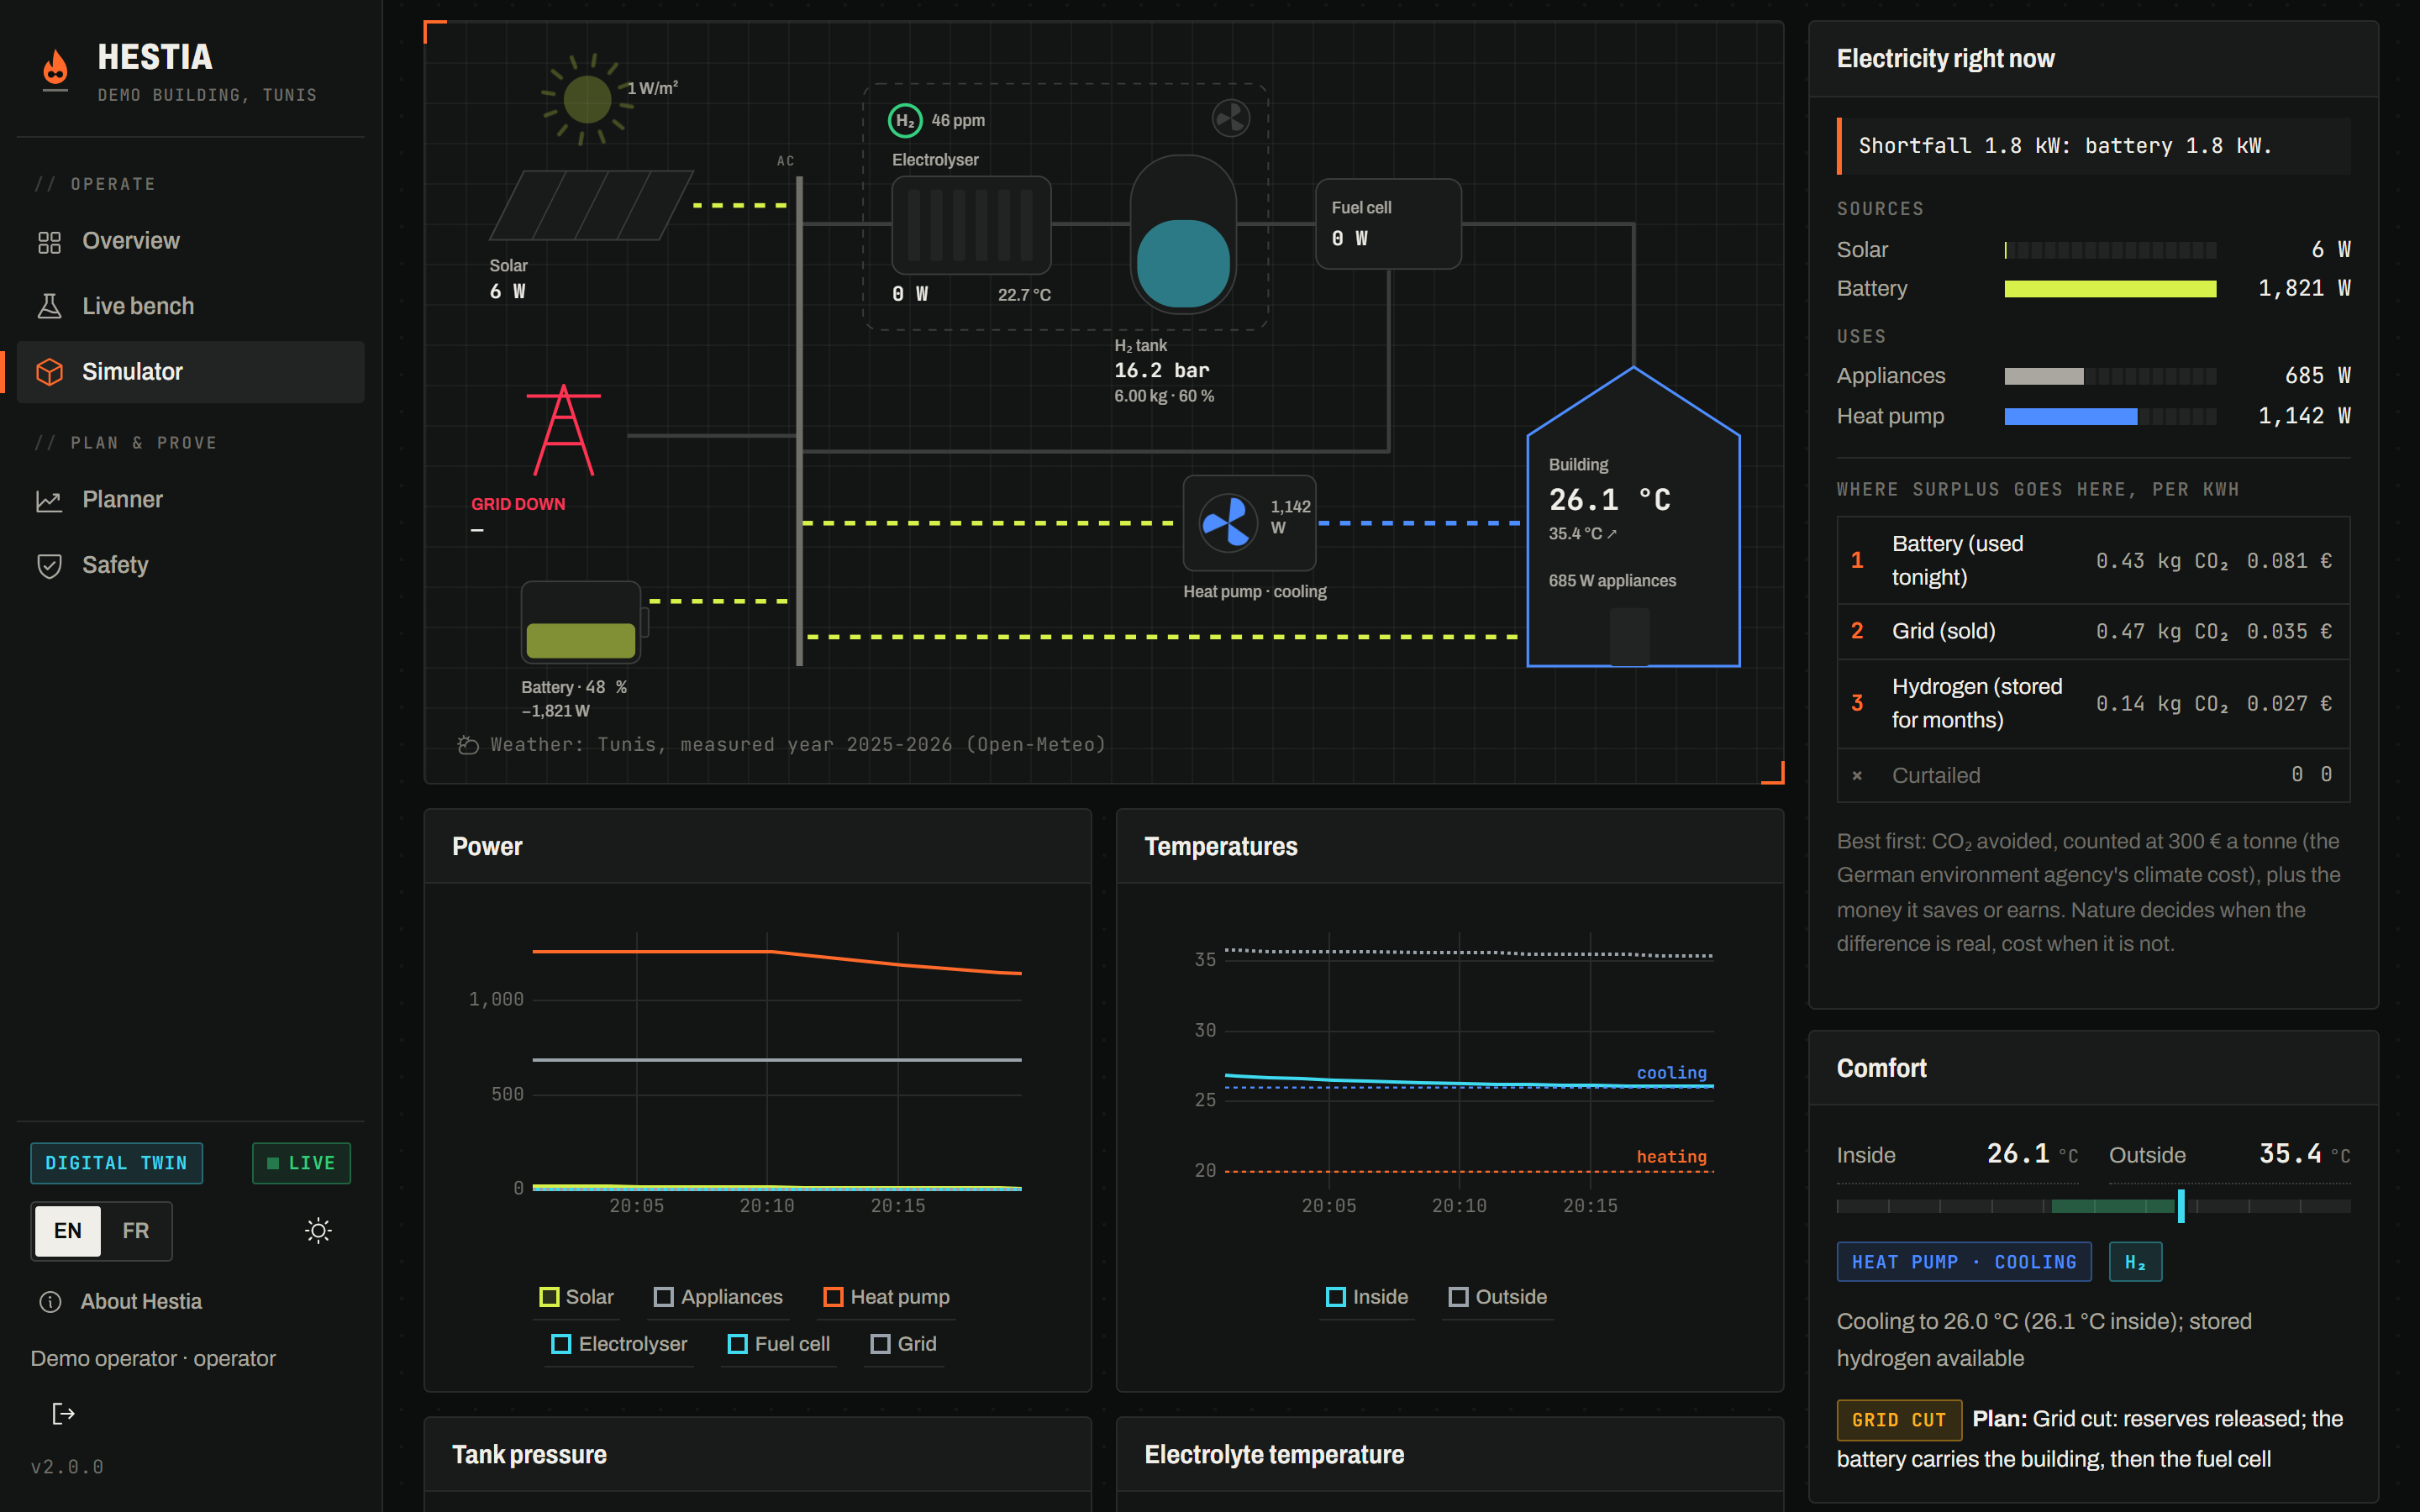Click the DIGITAL TWIN badge
Viewport: 2420px width, 1512px height.
point(116,1163)
